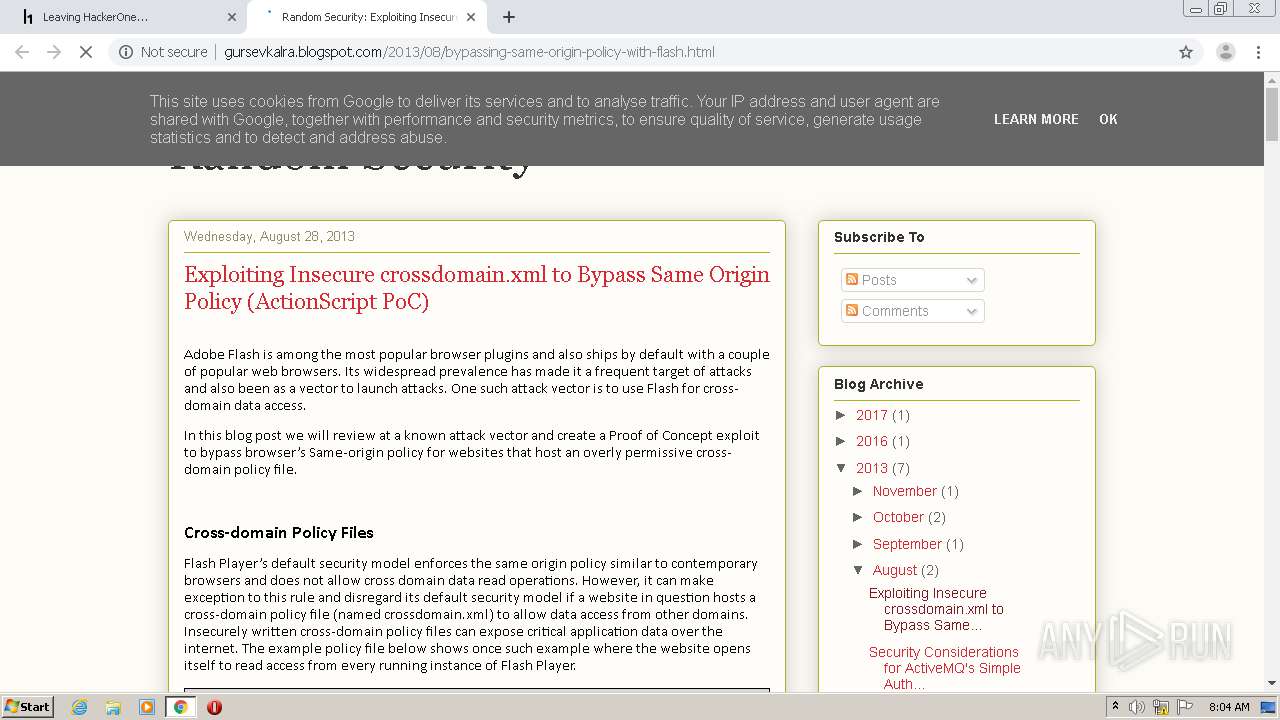
Task: Open the network tray icon
Action: pyautogui.click(x=1161, y=707)
